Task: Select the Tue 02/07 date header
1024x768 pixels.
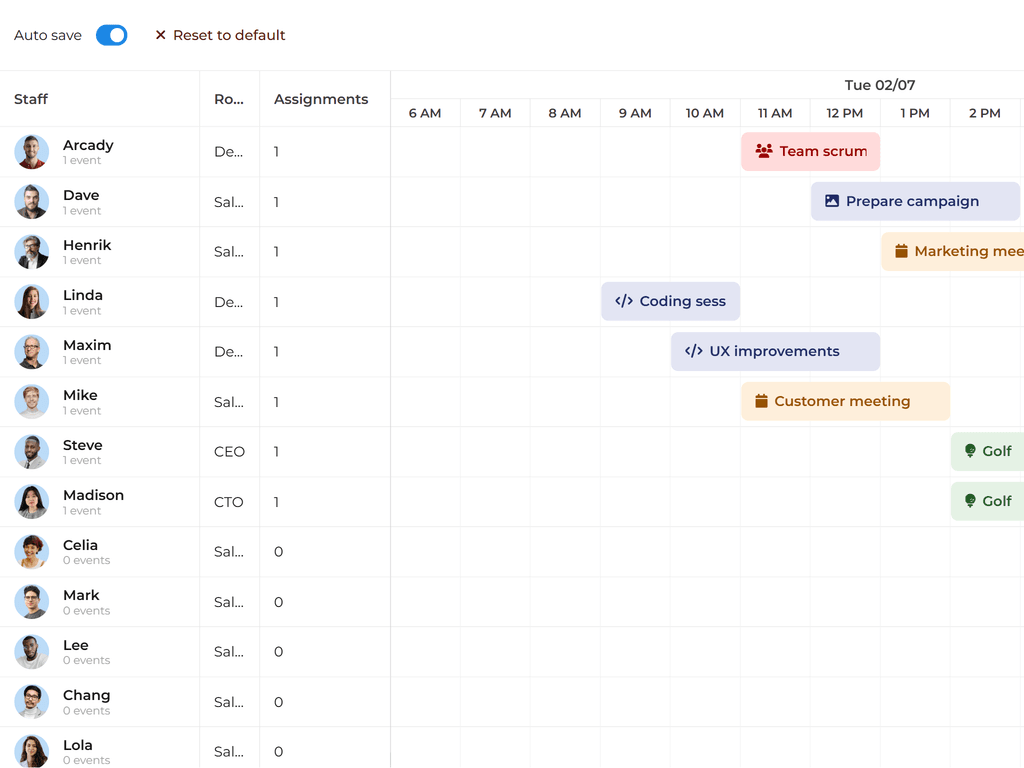Action: click(x=879, y=85)
